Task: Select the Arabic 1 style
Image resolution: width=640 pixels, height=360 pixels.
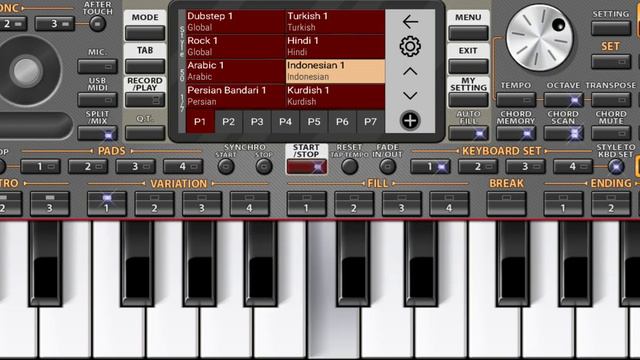Action: coord(236,71)
